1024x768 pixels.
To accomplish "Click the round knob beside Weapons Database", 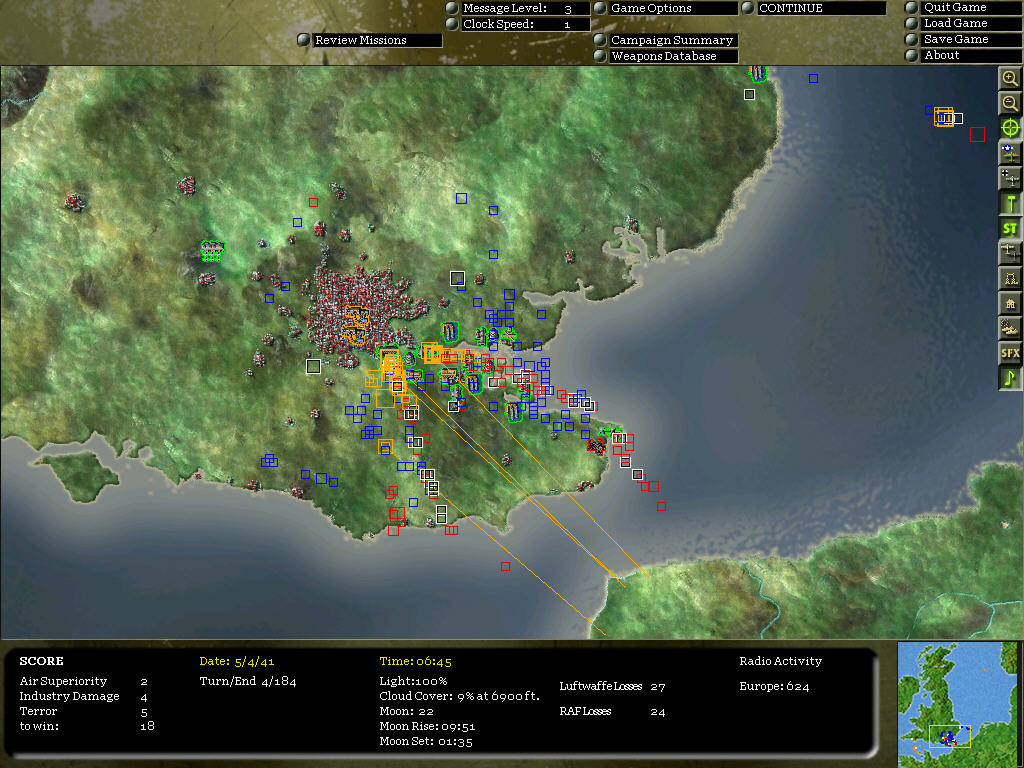I will point(600,56).
